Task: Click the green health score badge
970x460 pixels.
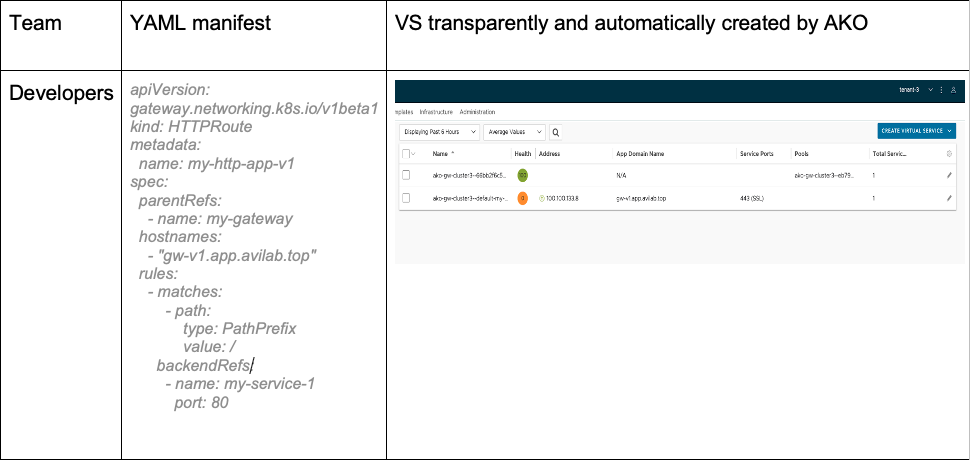Action: click(x=522, y=175)
